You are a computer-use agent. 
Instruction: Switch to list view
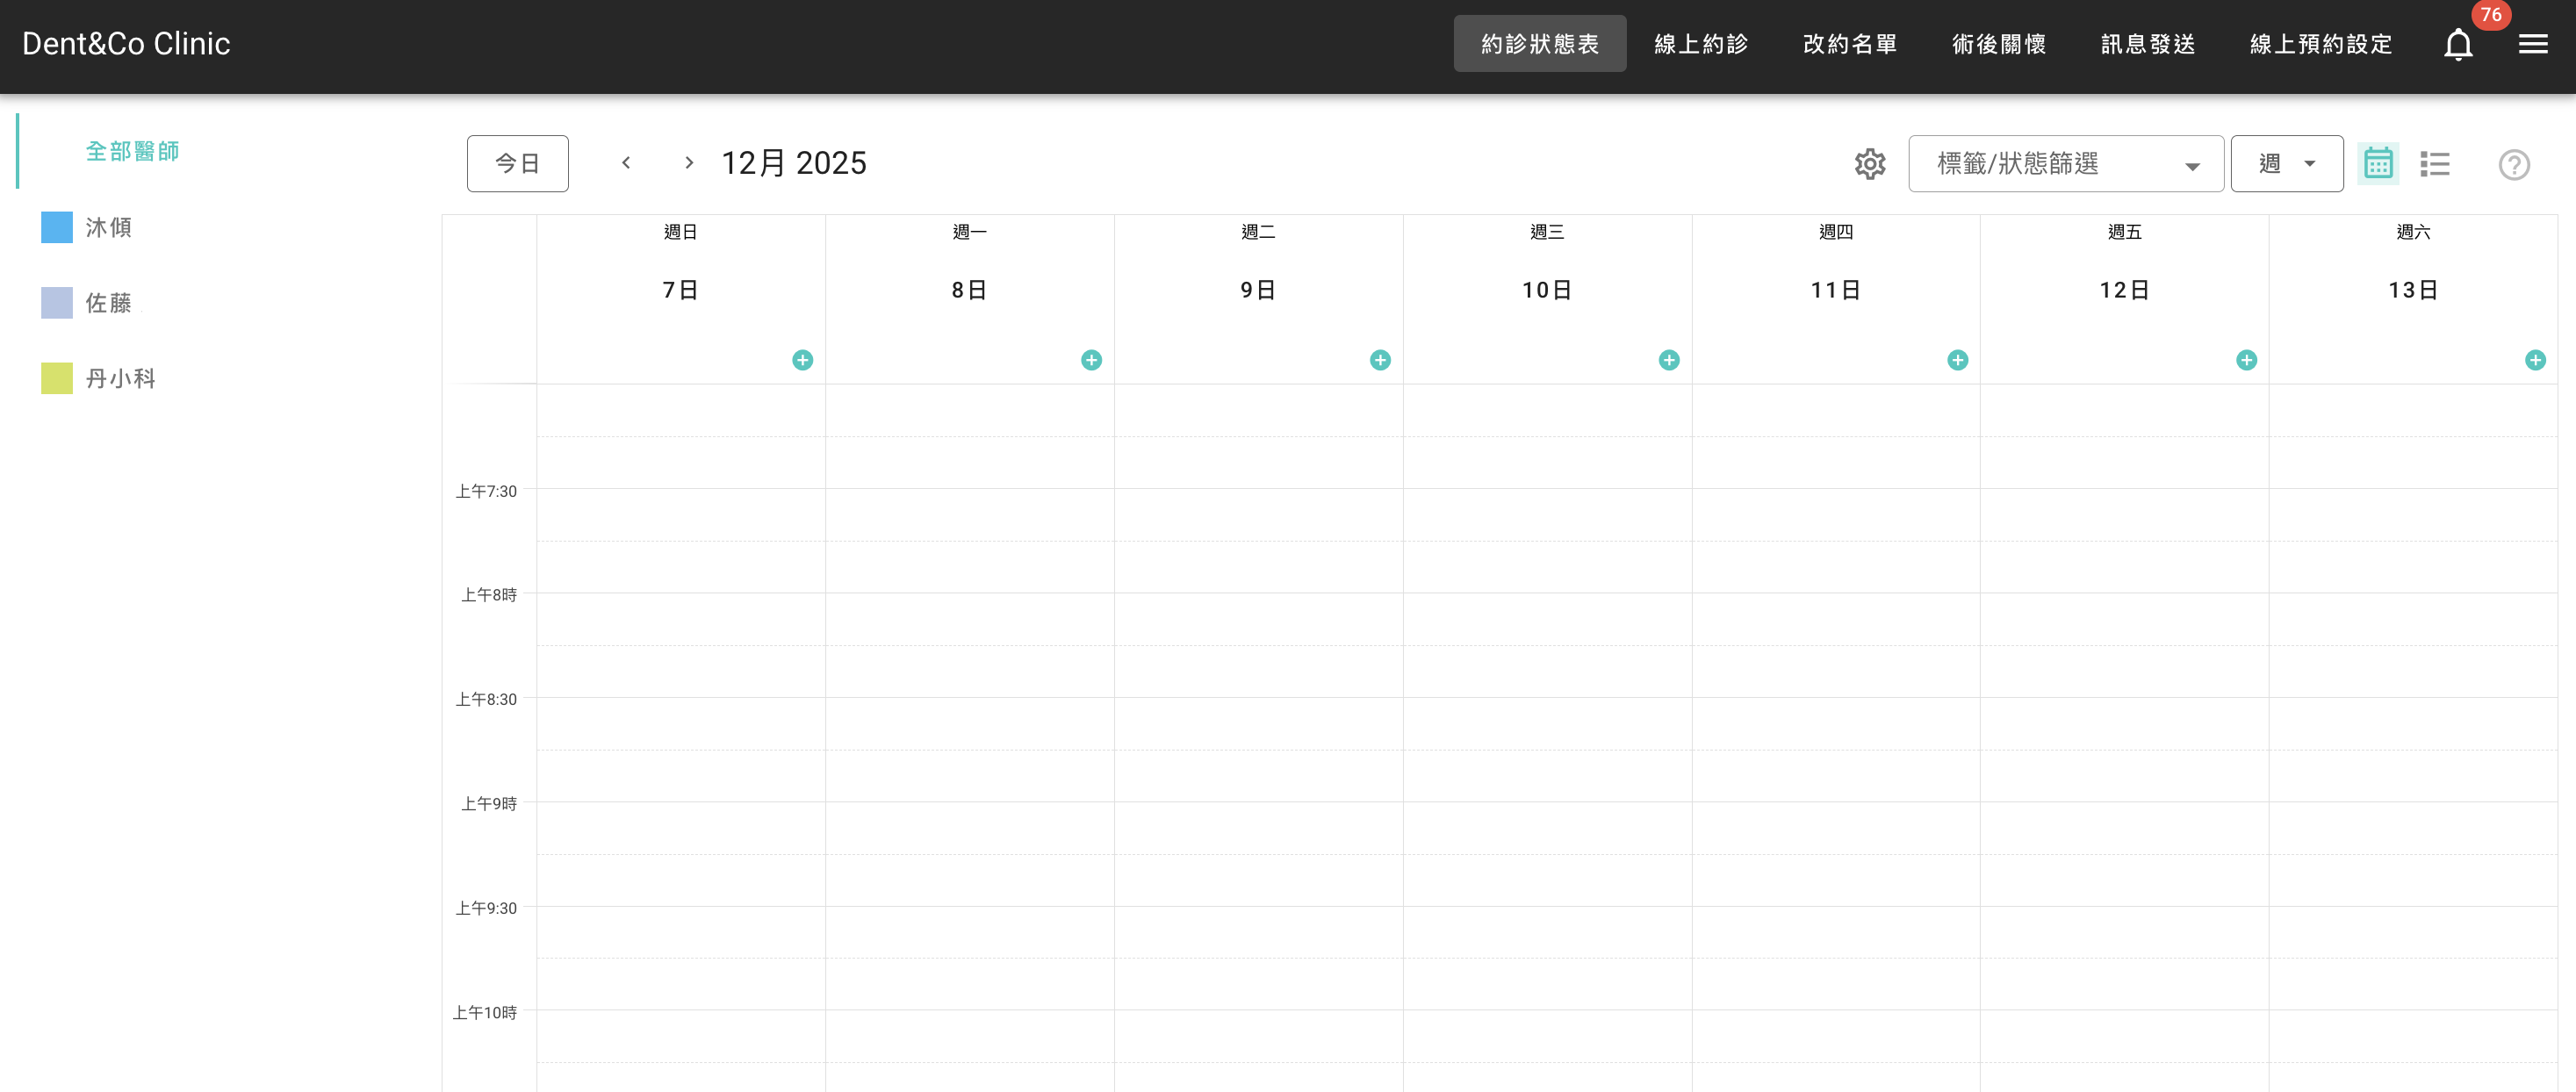(2434, 164)
